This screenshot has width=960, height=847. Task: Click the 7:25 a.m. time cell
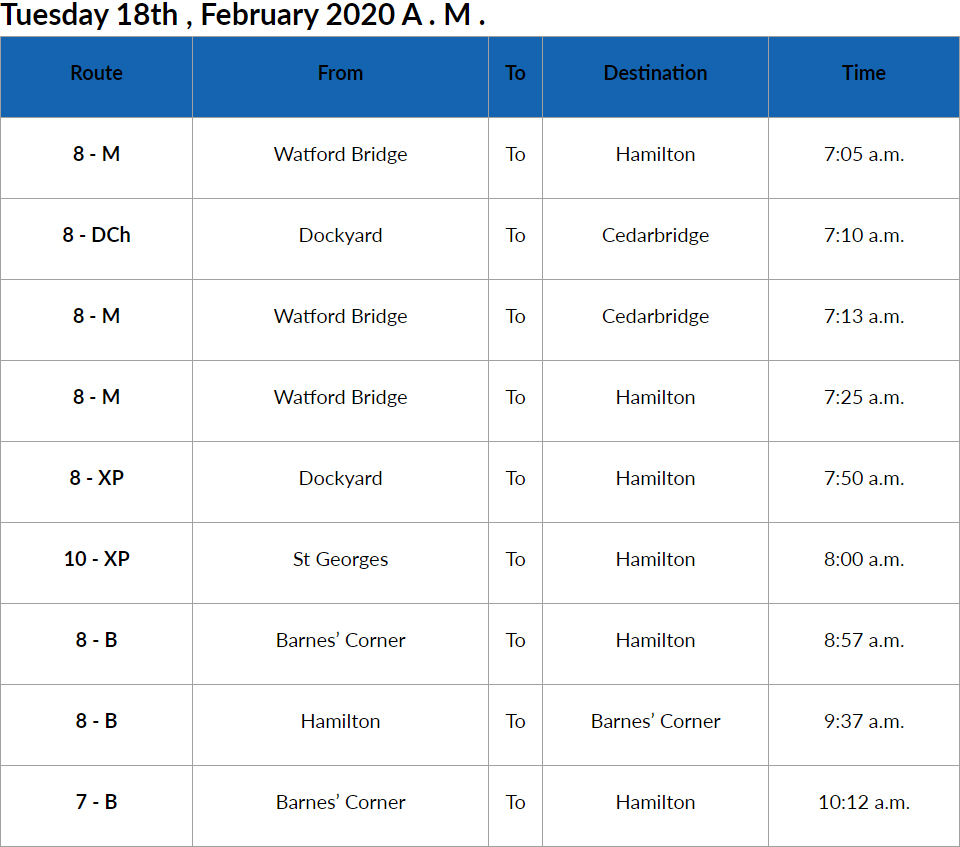click(x=864, y=397)
